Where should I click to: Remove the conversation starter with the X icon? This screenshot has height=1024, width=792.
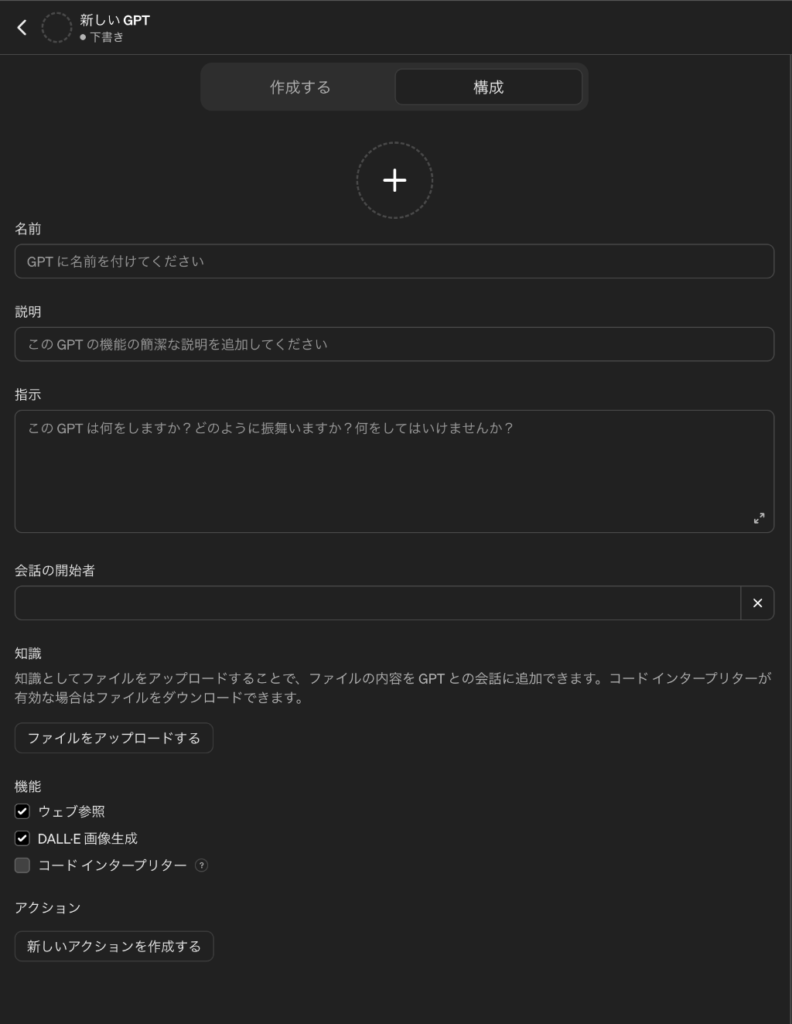757,603
